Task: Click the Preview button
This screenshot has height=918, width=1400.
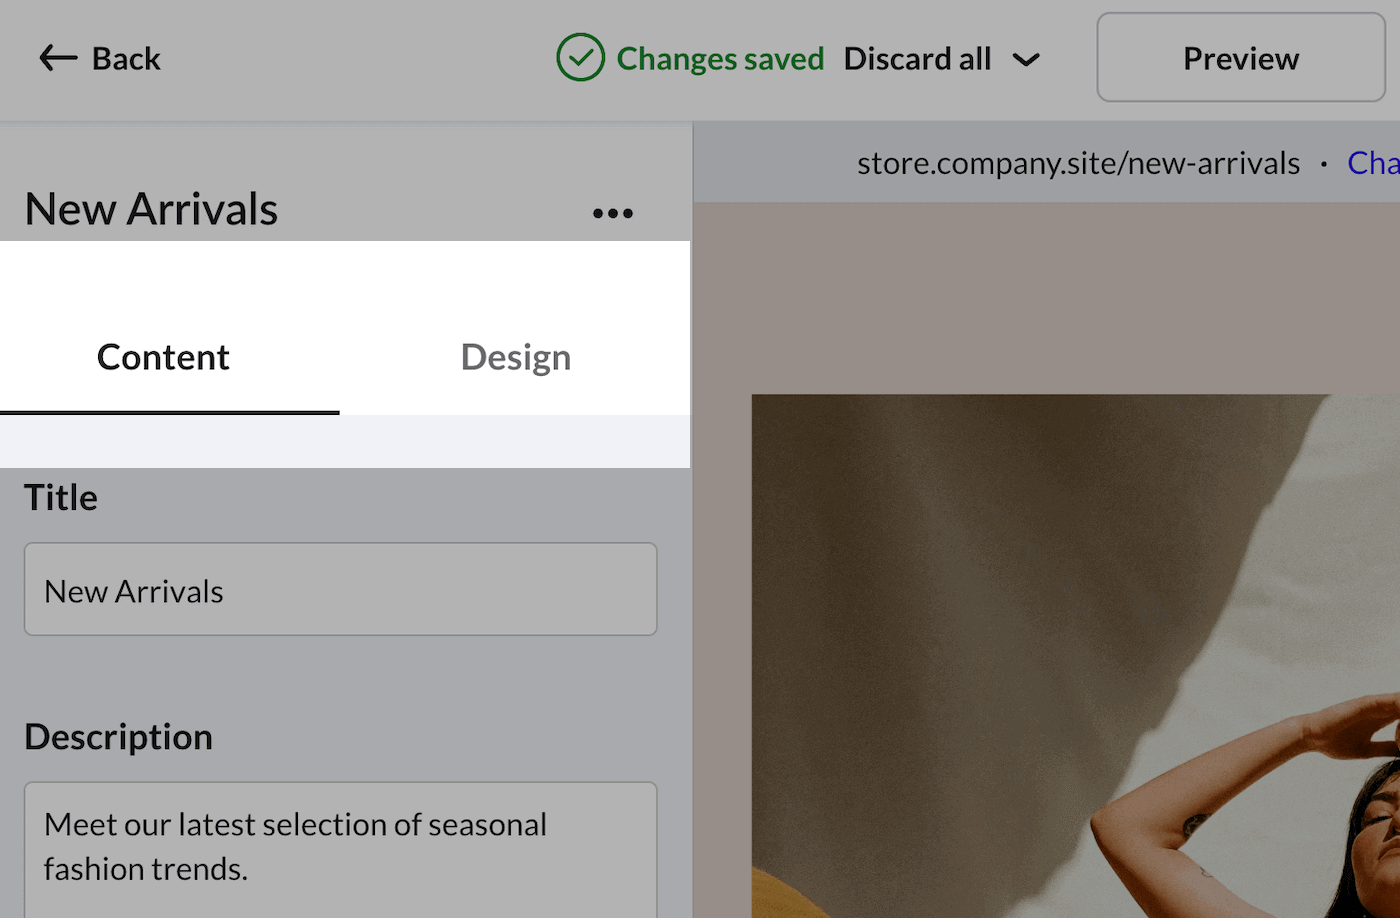Action: 1240,58
